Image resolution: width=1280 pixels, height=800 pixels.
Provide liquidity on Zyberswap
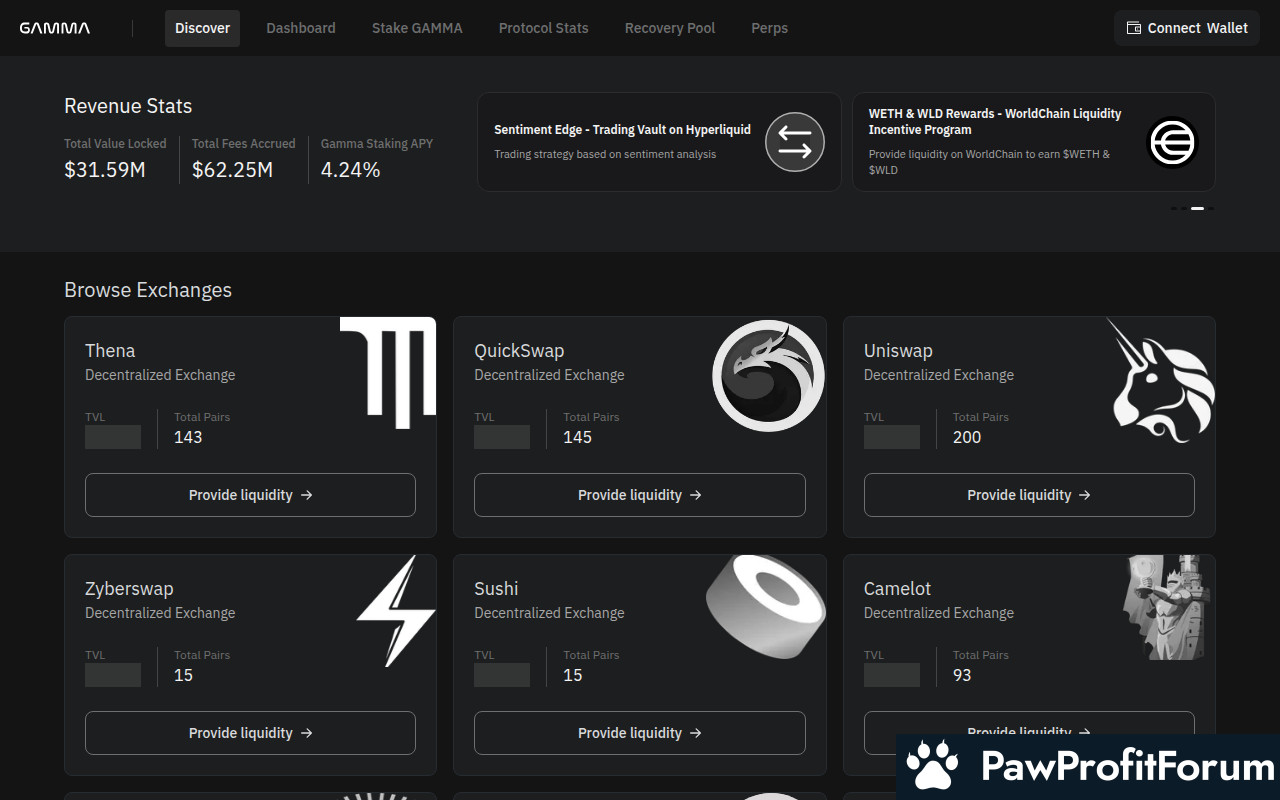pyautogui.click(x=250, y=733)
